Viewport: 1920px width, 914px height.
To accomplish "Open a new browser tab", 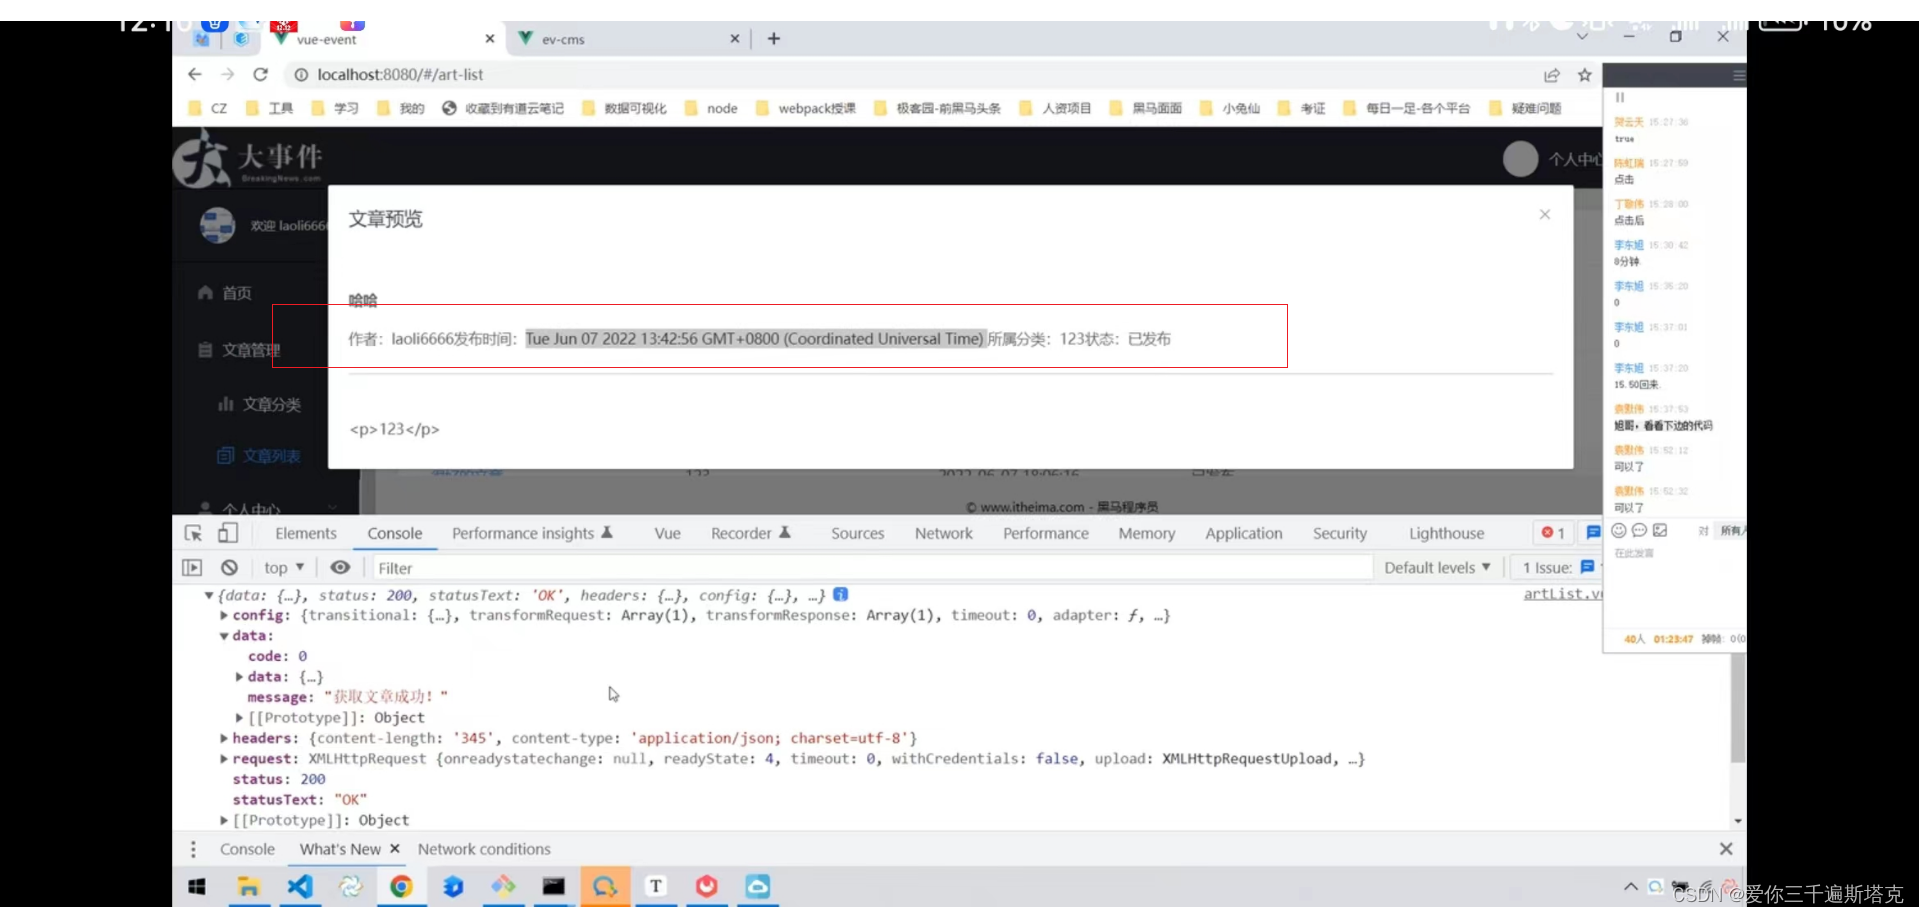I will tap(774, 39).
